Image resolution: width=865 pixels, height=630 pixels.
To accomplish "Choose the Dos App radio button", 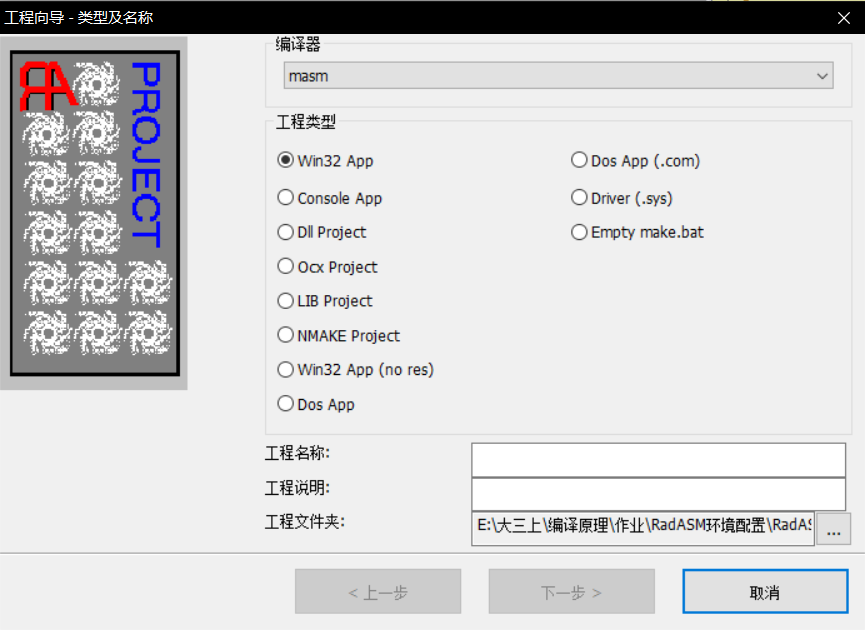I will (286, 405).
